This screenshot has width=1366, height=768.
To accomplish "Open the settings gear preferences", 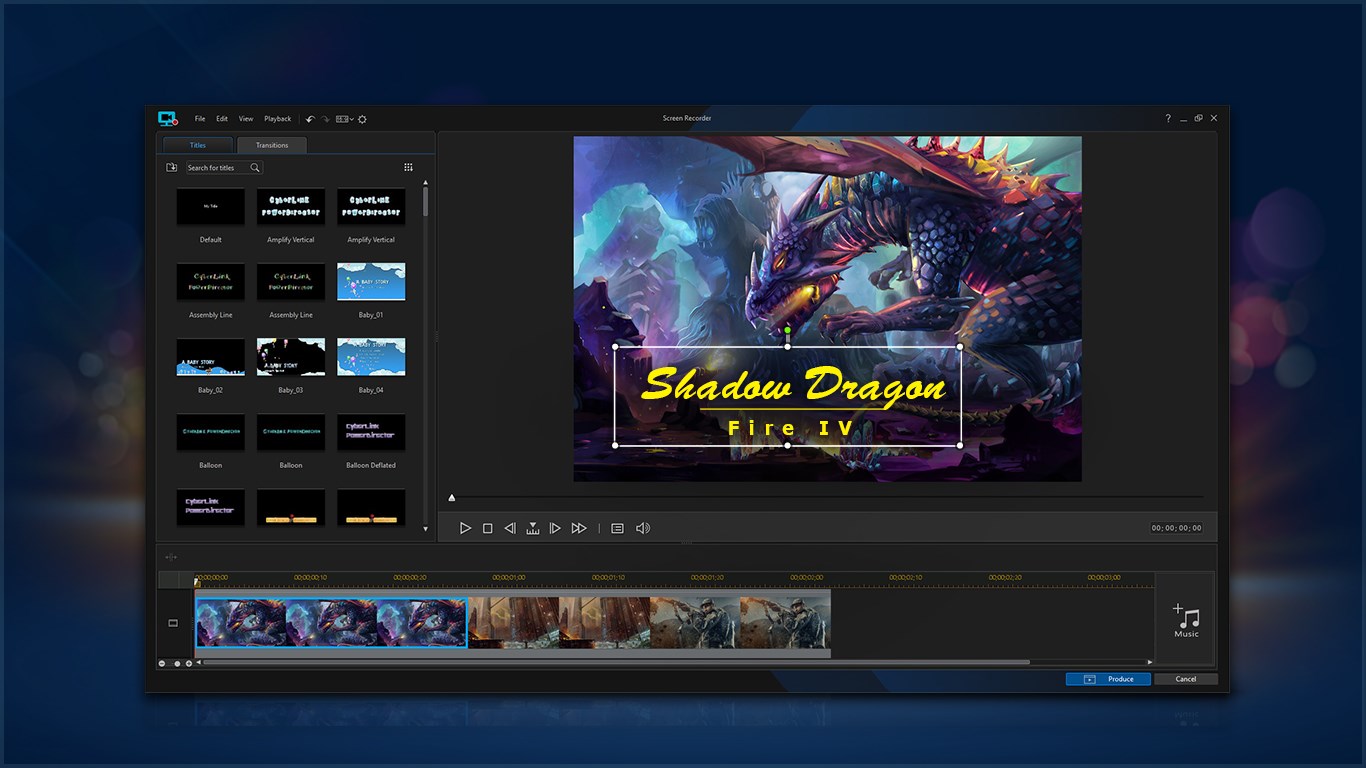I will click(362, 119).
